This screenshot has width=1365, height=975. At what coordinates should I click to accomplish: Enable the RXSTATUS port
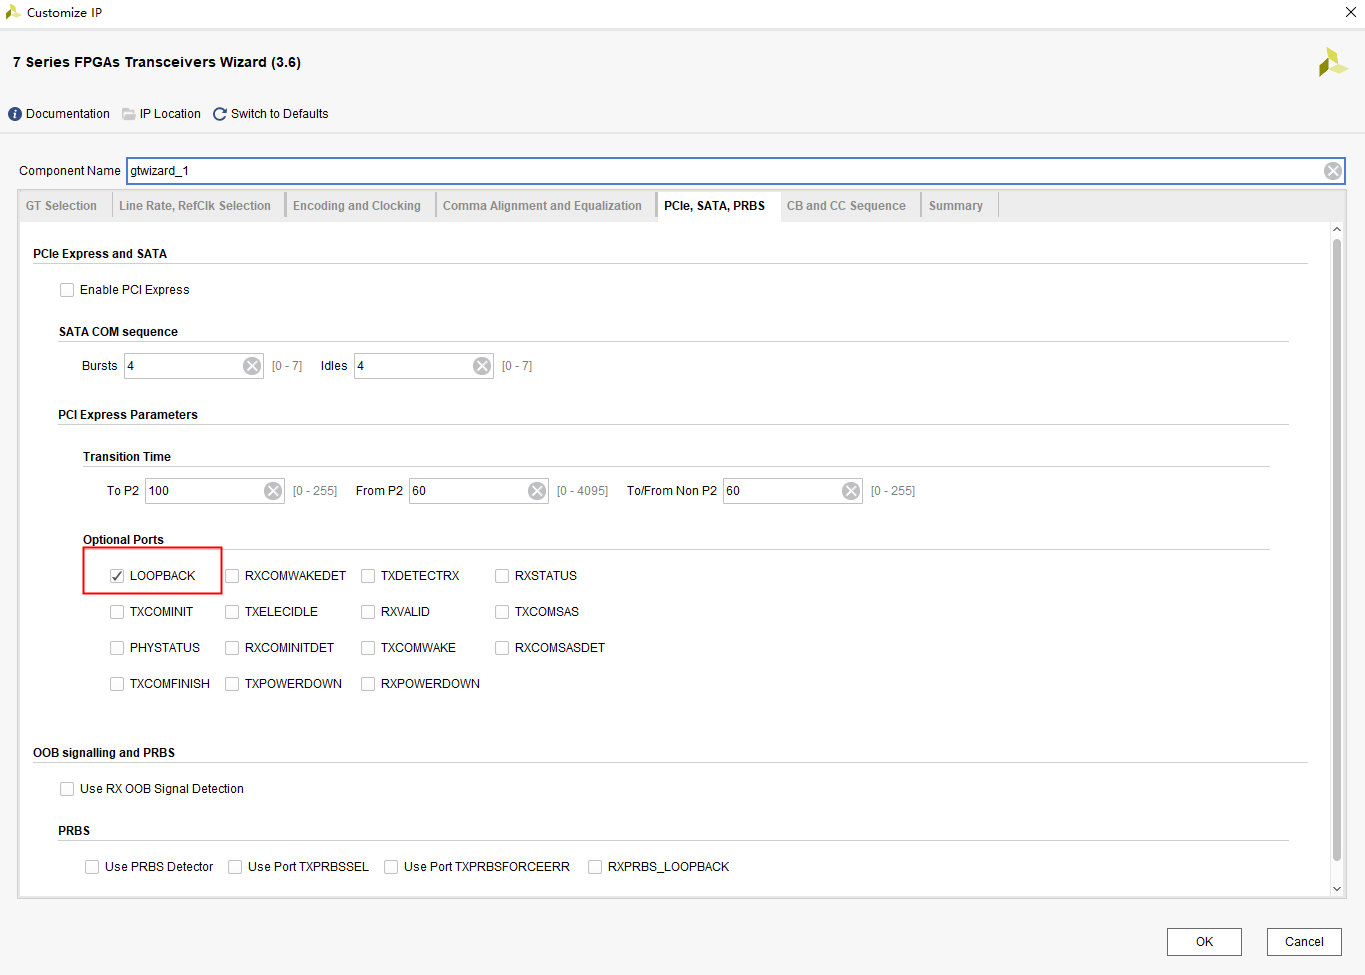502,576
